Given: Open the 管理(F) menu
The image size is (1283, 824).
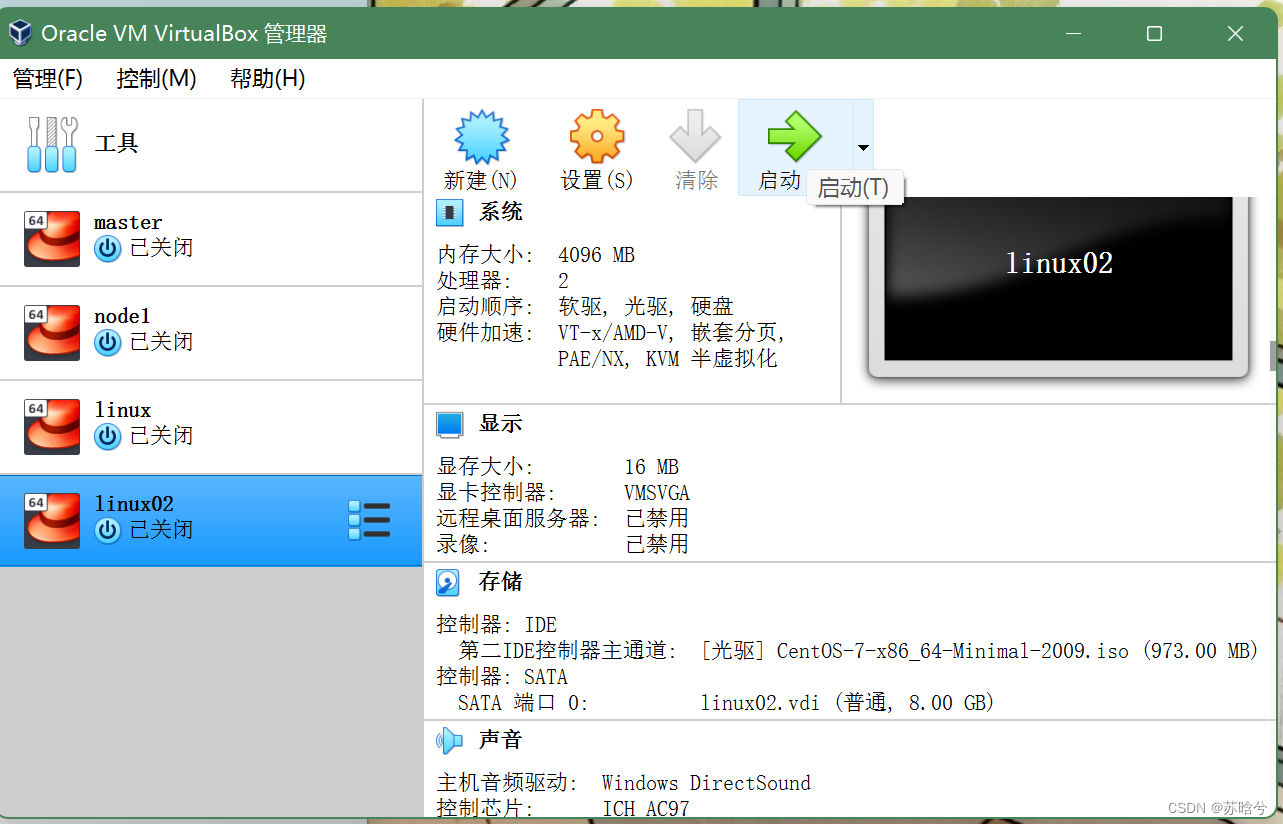Looking at the screenshot, I should (x=48, y=78).
